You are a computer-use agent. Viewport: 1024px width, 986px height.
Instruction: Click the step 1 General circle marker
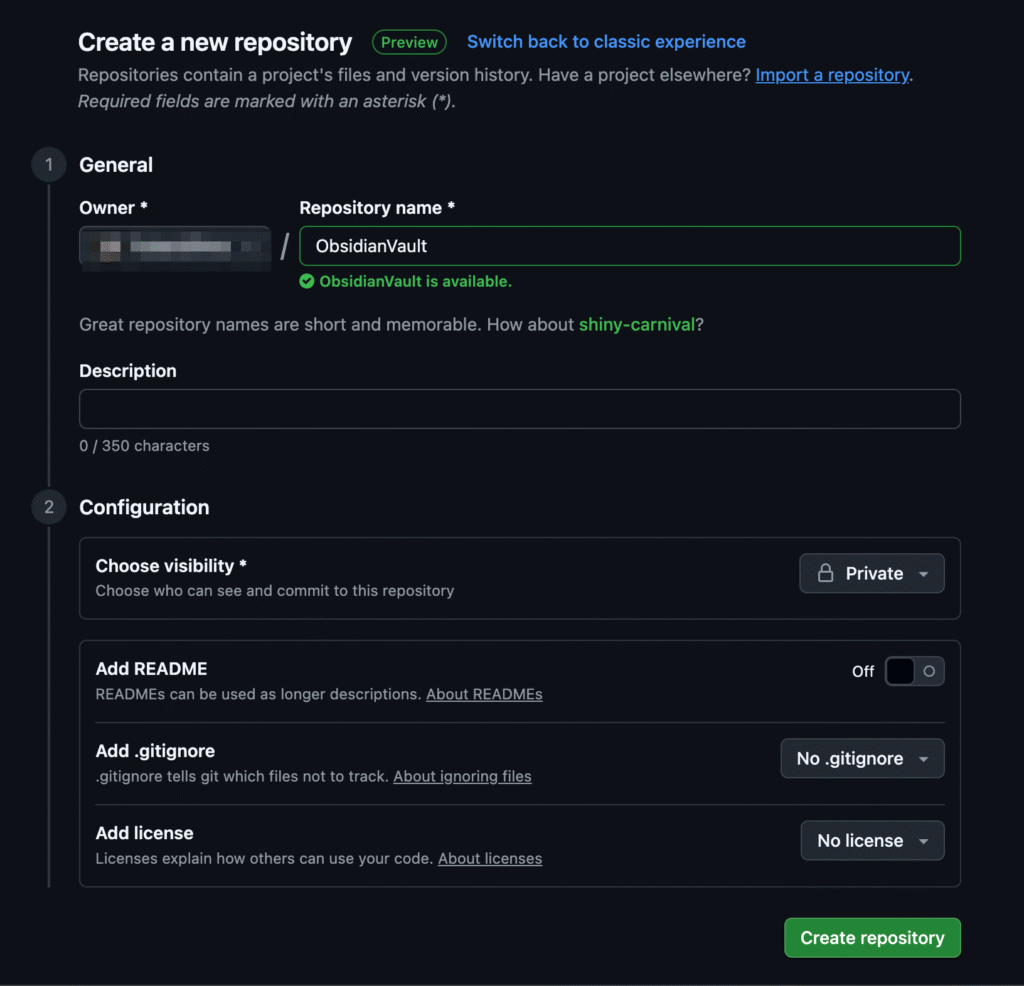49,165
